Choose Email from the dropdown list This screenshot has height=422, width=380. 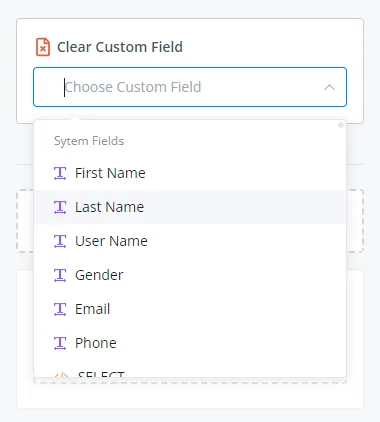[x=190, y=309]
